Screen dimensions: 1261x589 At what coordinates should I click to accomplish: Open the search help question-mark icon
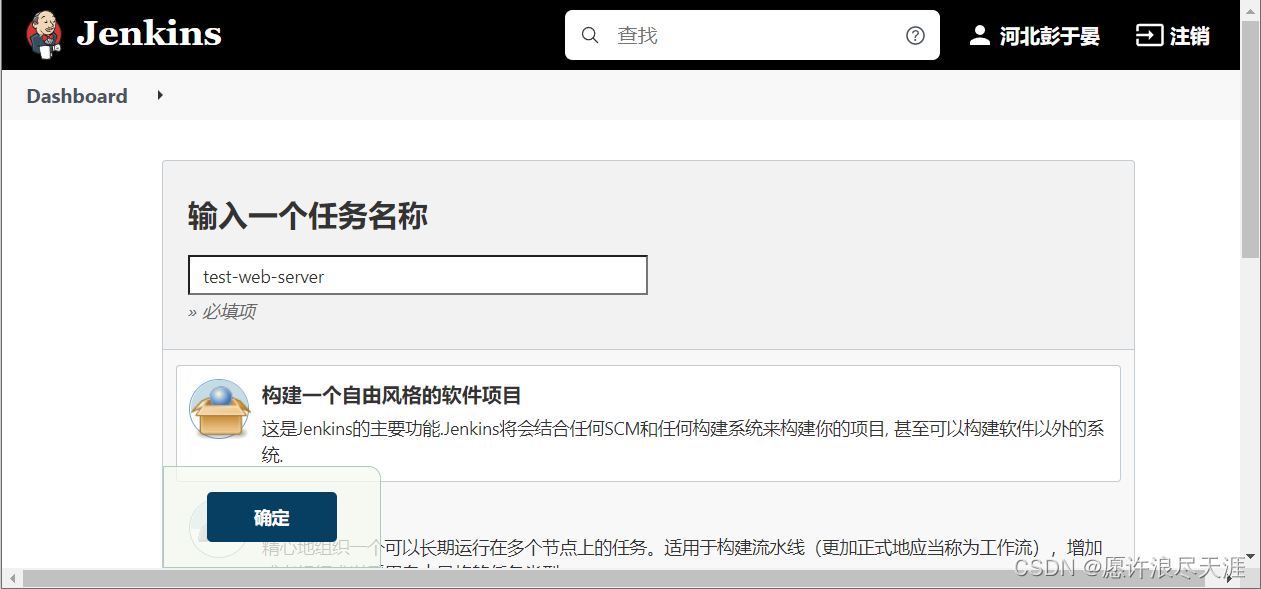[x=915, y=35]
